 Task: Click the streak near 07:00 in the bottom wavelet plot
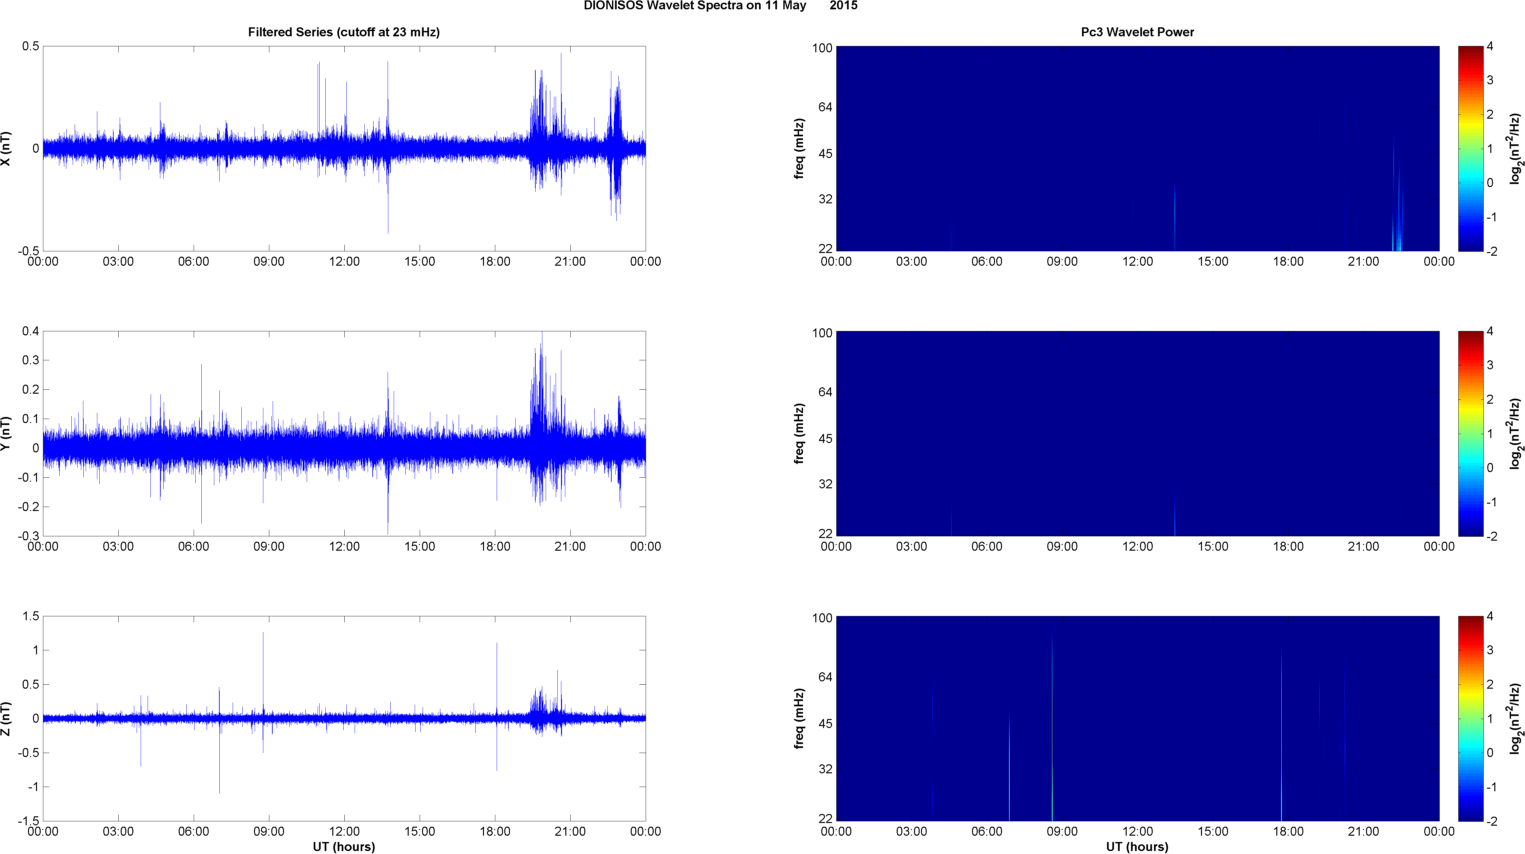[x=1009, y=768]
